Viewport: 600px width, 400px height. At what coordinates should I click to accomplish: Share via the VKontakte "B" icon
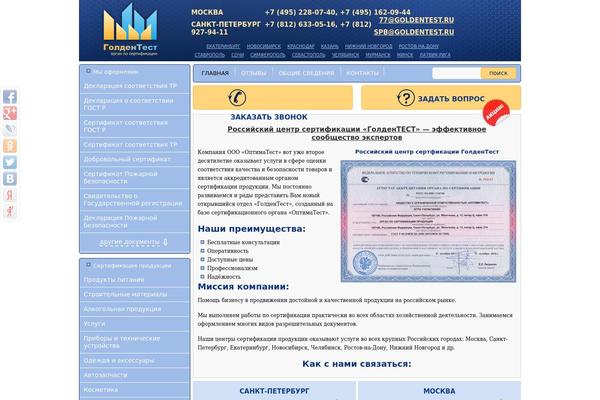coord(10,179)
